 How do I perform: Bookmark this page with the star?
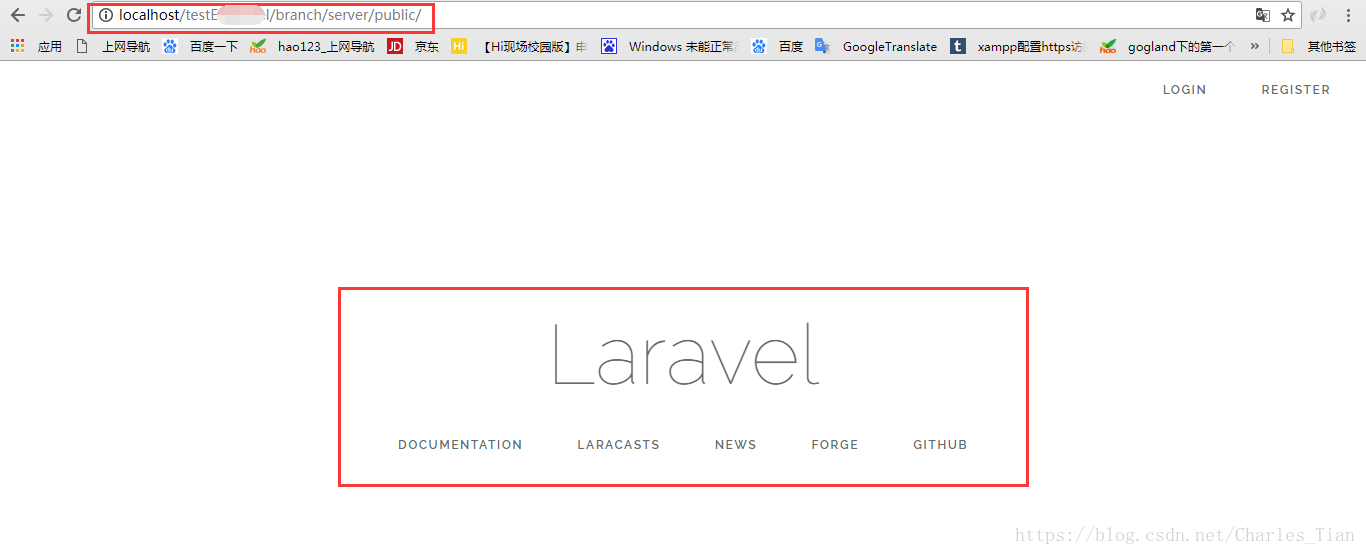[x=1288, y=15]
